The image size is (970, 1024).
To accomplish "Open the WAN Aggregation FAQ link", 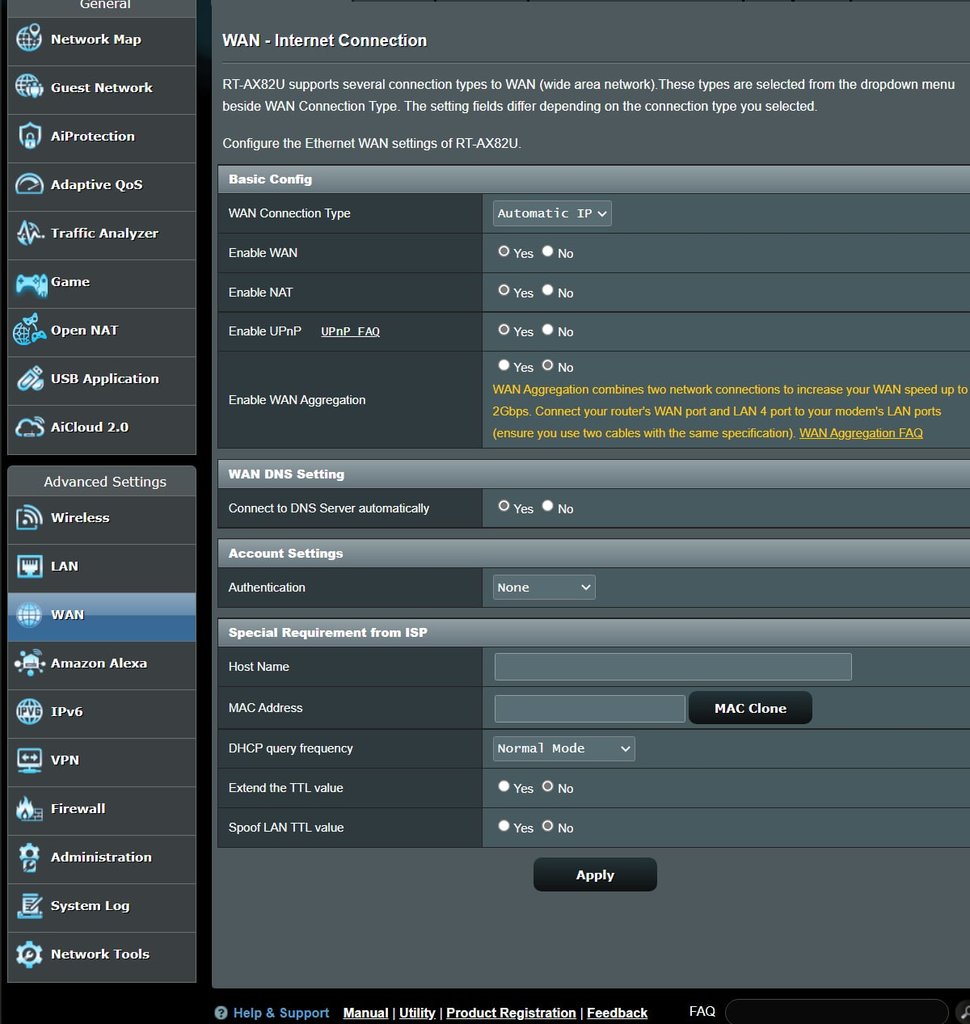I will 860,433.
